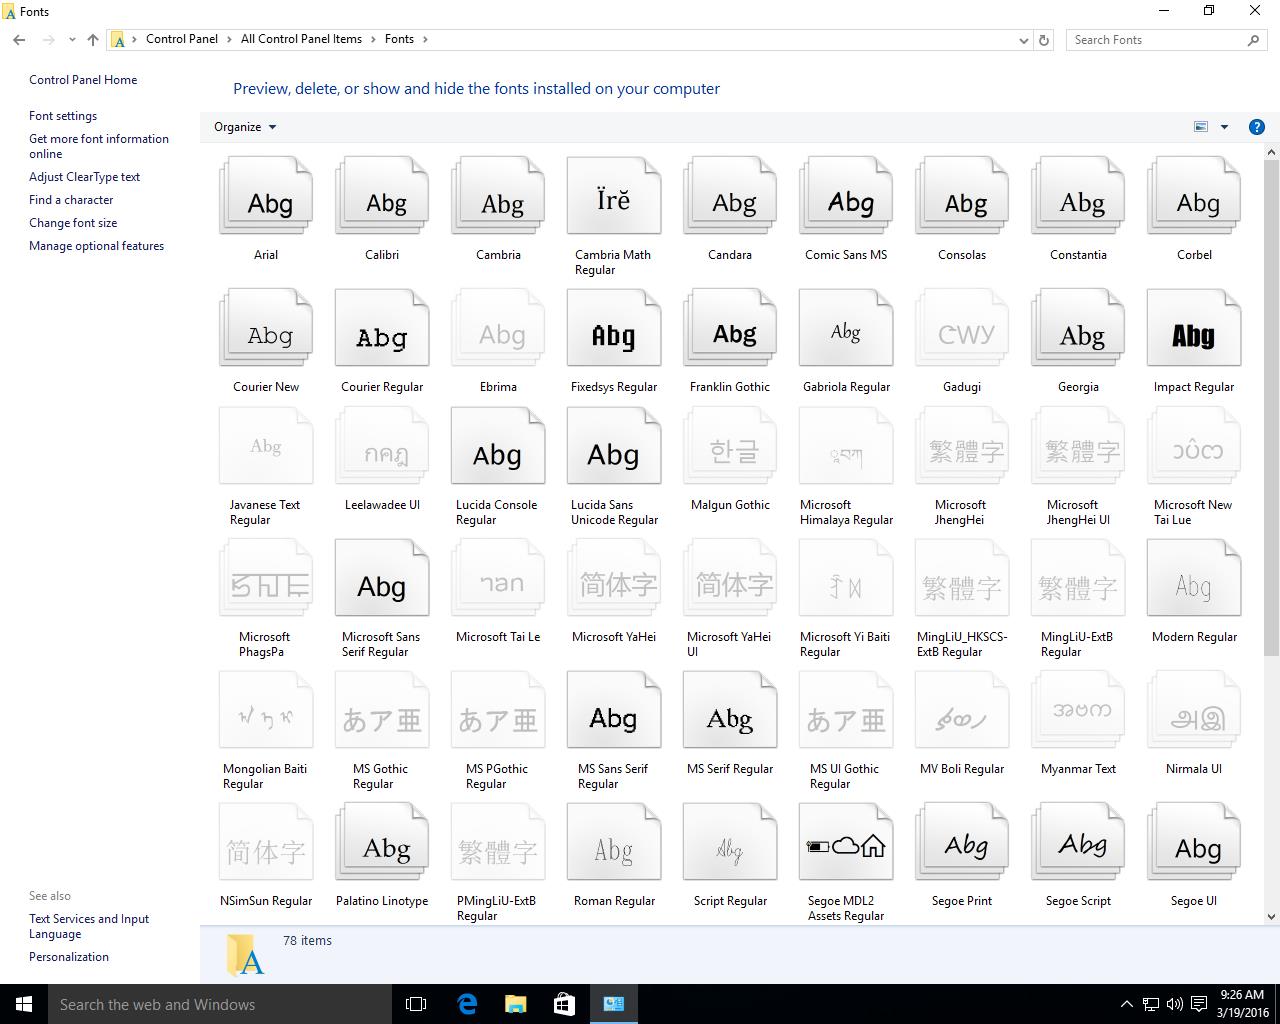The width and height of the screenshot is (1280, 1024).
Task: Expand the Fonts breadcrumb chevron
Action: pyautogui.click(x=425, y=39)
